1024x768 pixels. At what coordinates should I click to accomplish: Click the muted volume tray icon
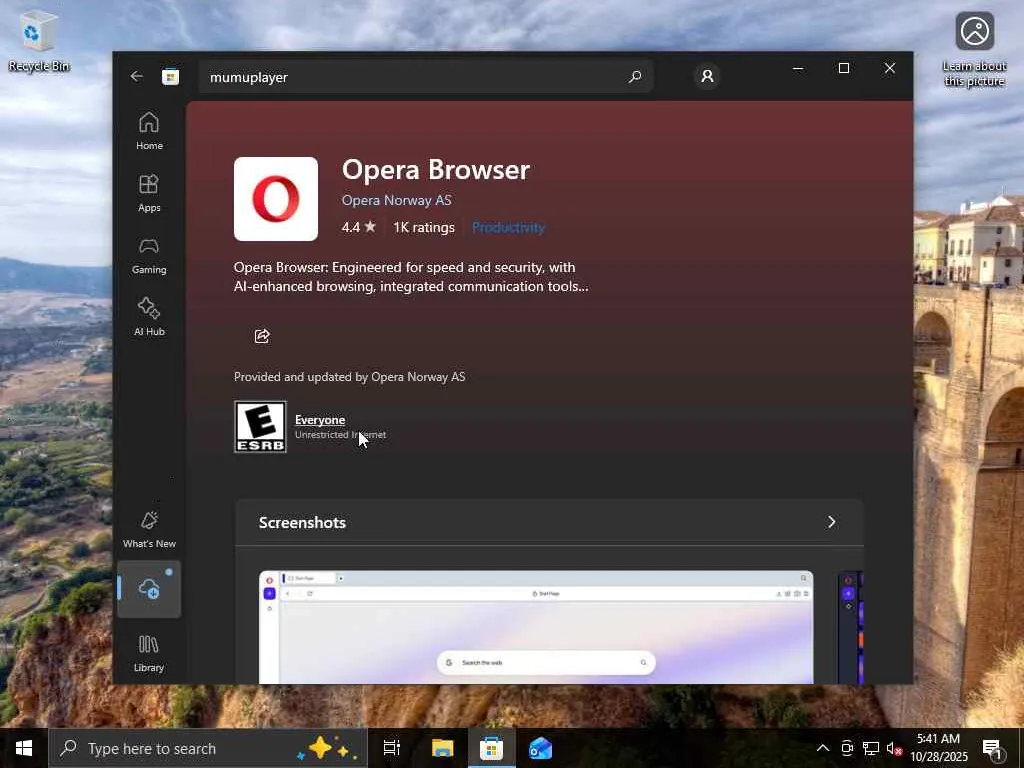click(894, 748)
